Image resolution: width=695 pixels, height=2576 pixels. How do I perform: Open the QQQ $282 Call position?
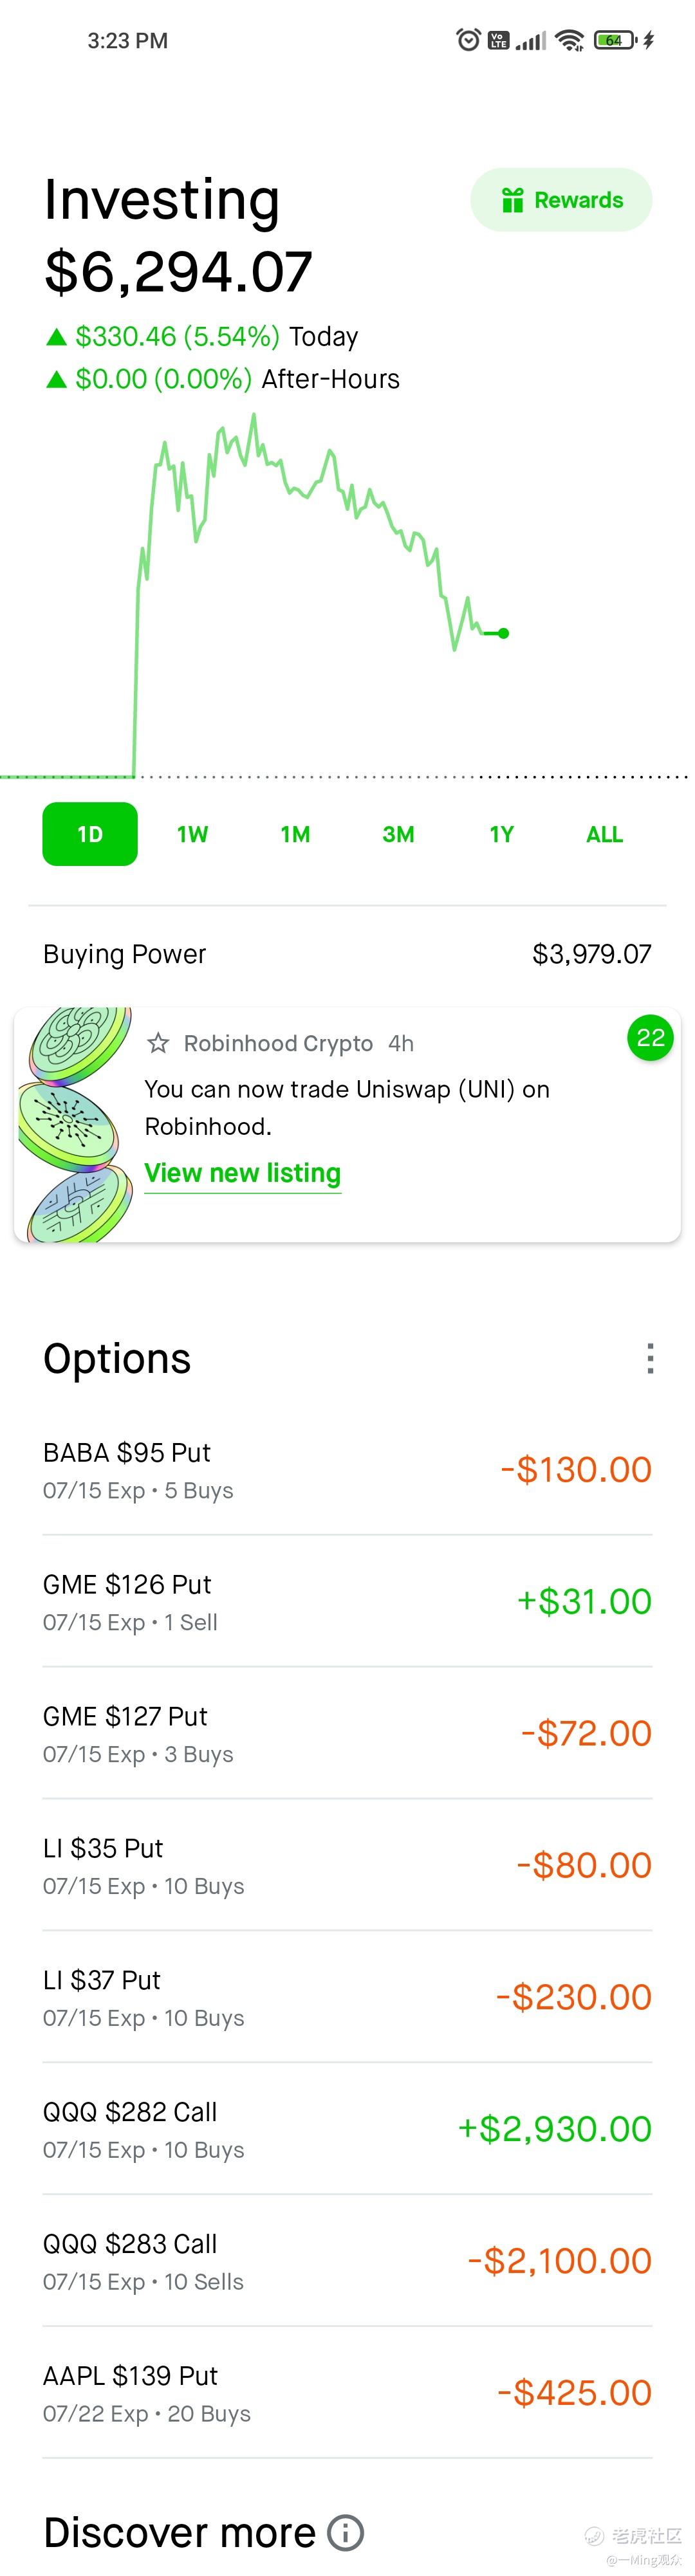(x=347, y=2128)
